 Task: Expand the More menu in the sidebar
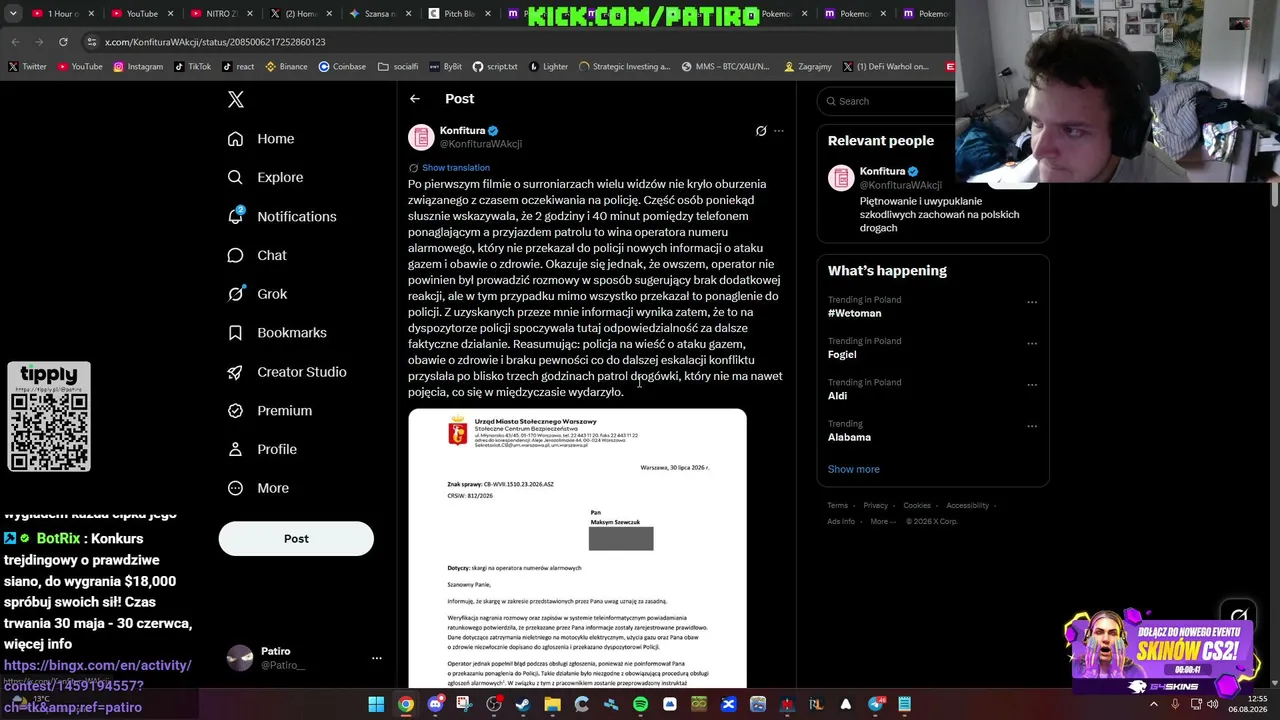coord(258,488)
